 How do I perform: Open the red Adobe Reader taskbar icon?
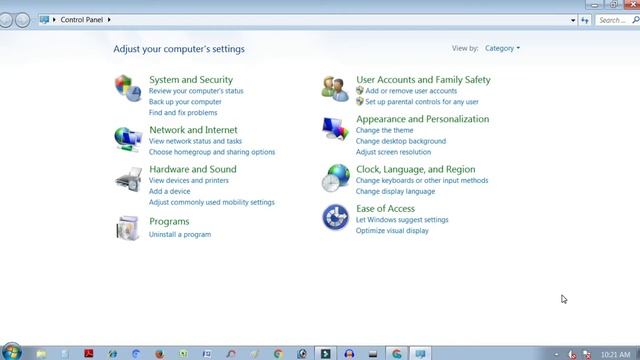pyautogui.click(x=89, y=353)
